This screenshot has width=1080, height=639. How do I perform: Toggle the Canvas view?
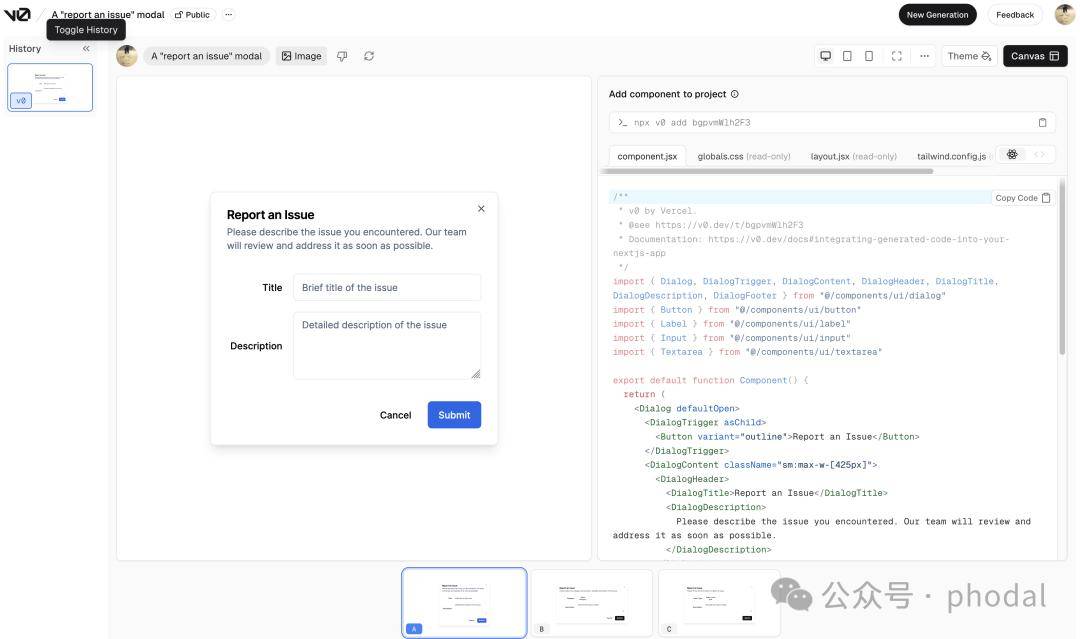pos(1035,56)
